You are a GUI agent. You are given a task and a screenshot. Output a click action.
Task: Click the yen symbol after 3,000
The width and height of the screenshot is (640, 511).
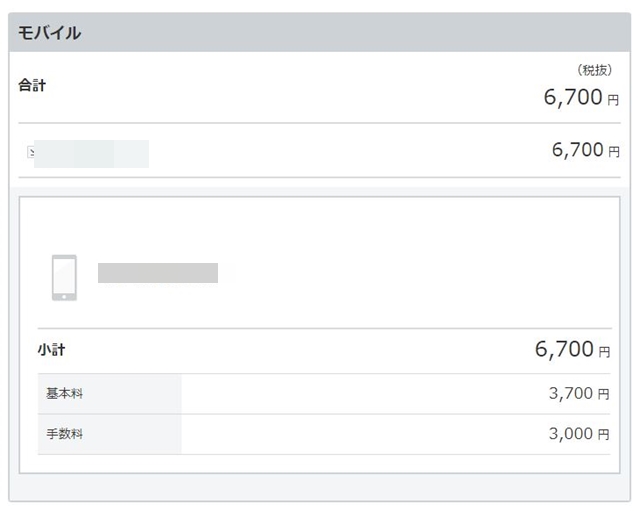point(604,435)
